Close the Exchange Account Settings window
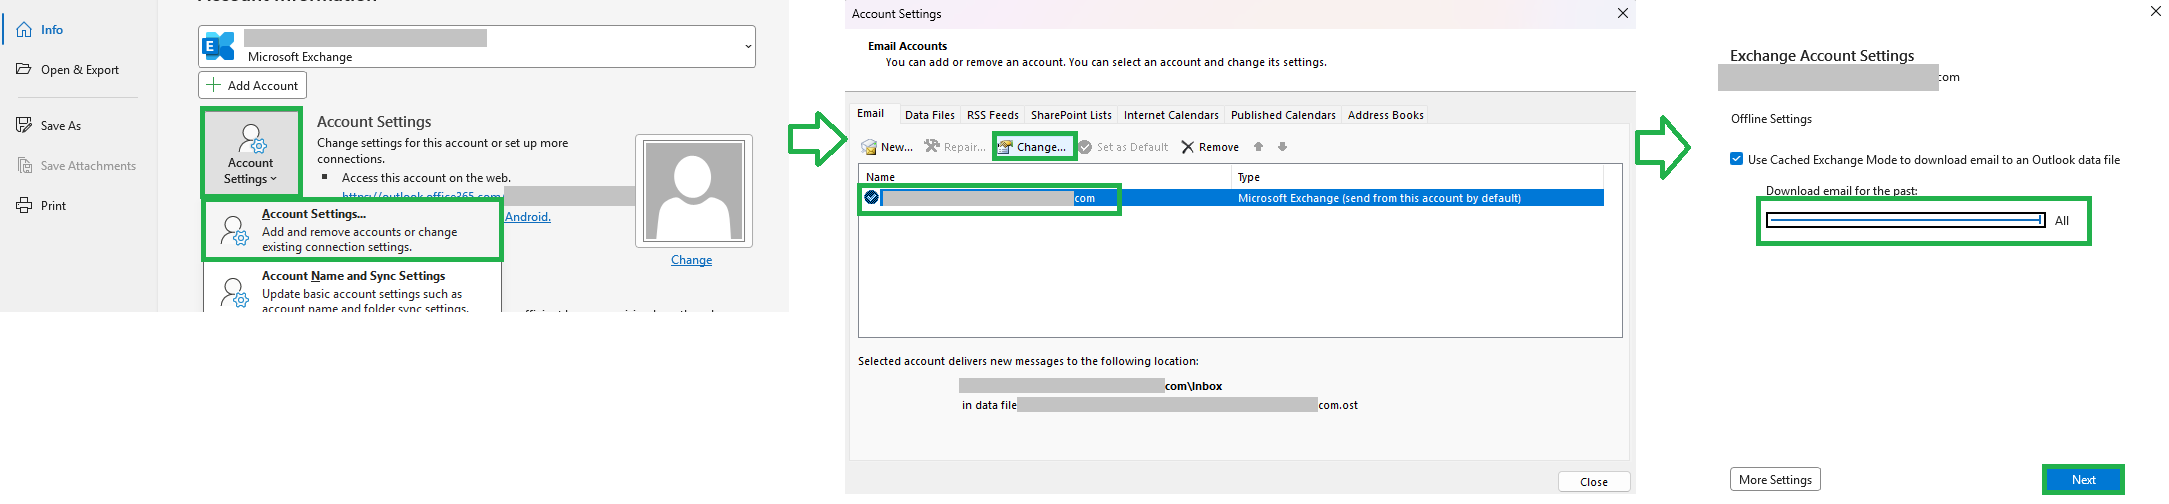The image size is (2169, 504). point(2155,11)
